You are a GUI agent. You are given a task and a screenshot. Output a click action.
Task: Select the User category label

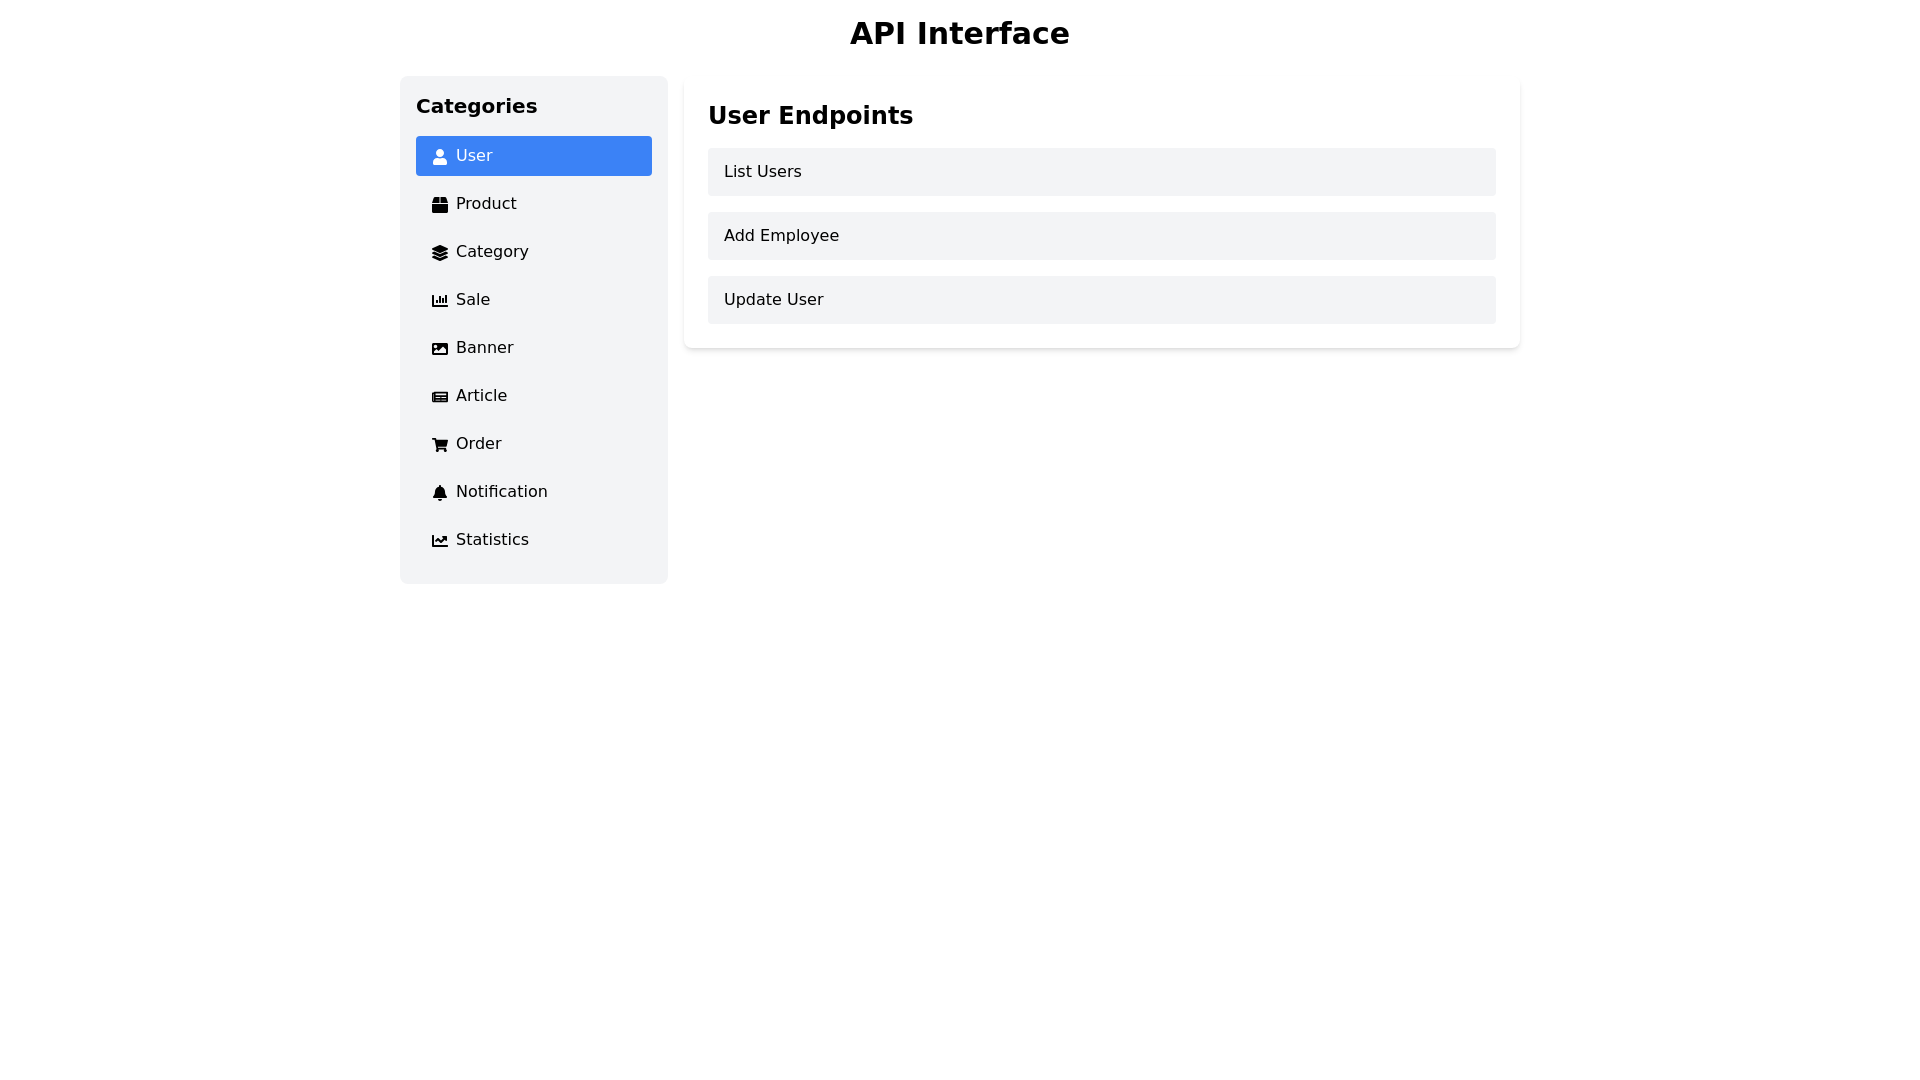pos(474,156)
